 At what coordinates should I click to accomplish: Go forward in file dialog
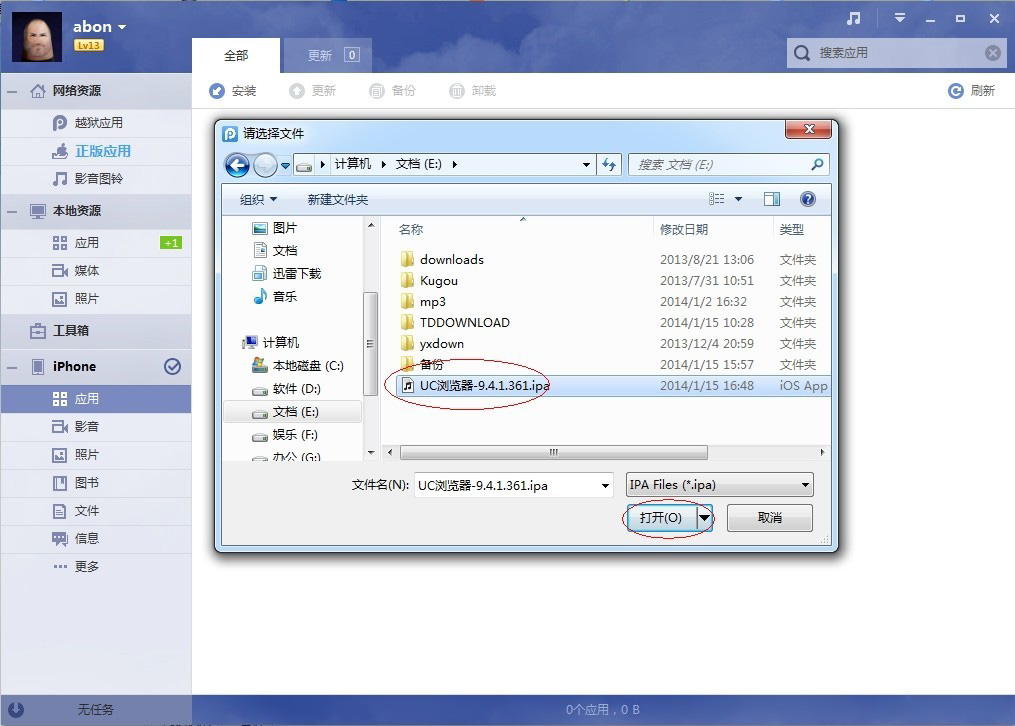[x=265, y=166]
